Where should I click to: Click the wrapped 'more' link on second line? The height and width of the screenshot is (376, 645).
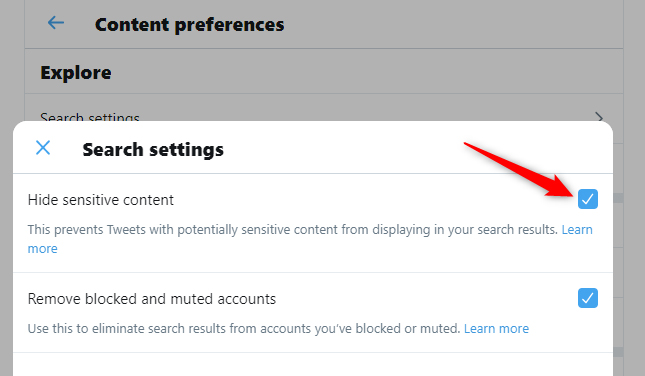pos(42,249)
